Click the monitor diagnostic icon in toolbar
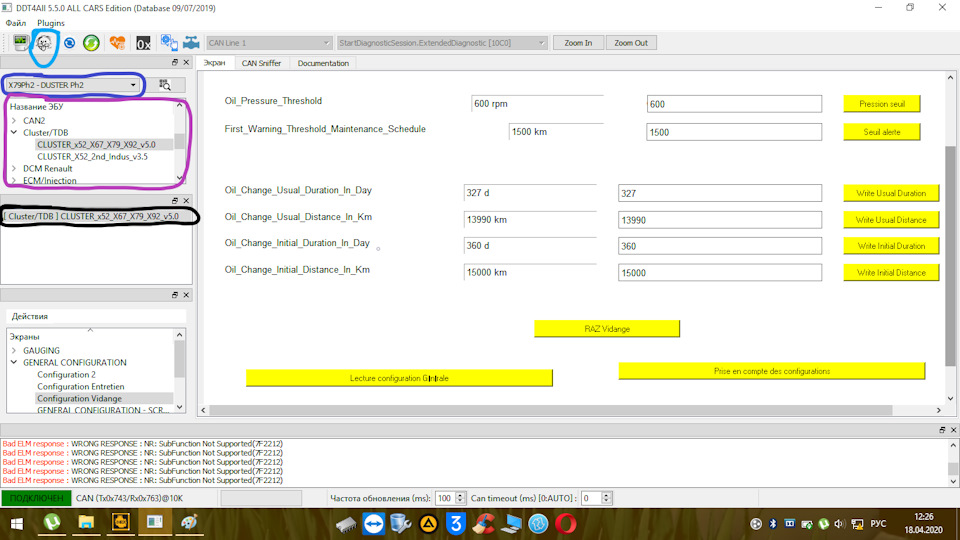The image size is (960, 540). pos(21,43)
